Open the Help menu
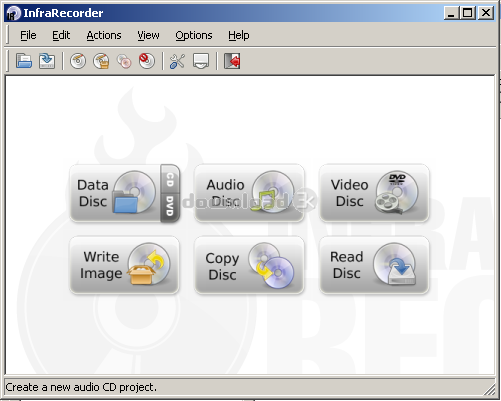 click(x=239, y=35)
